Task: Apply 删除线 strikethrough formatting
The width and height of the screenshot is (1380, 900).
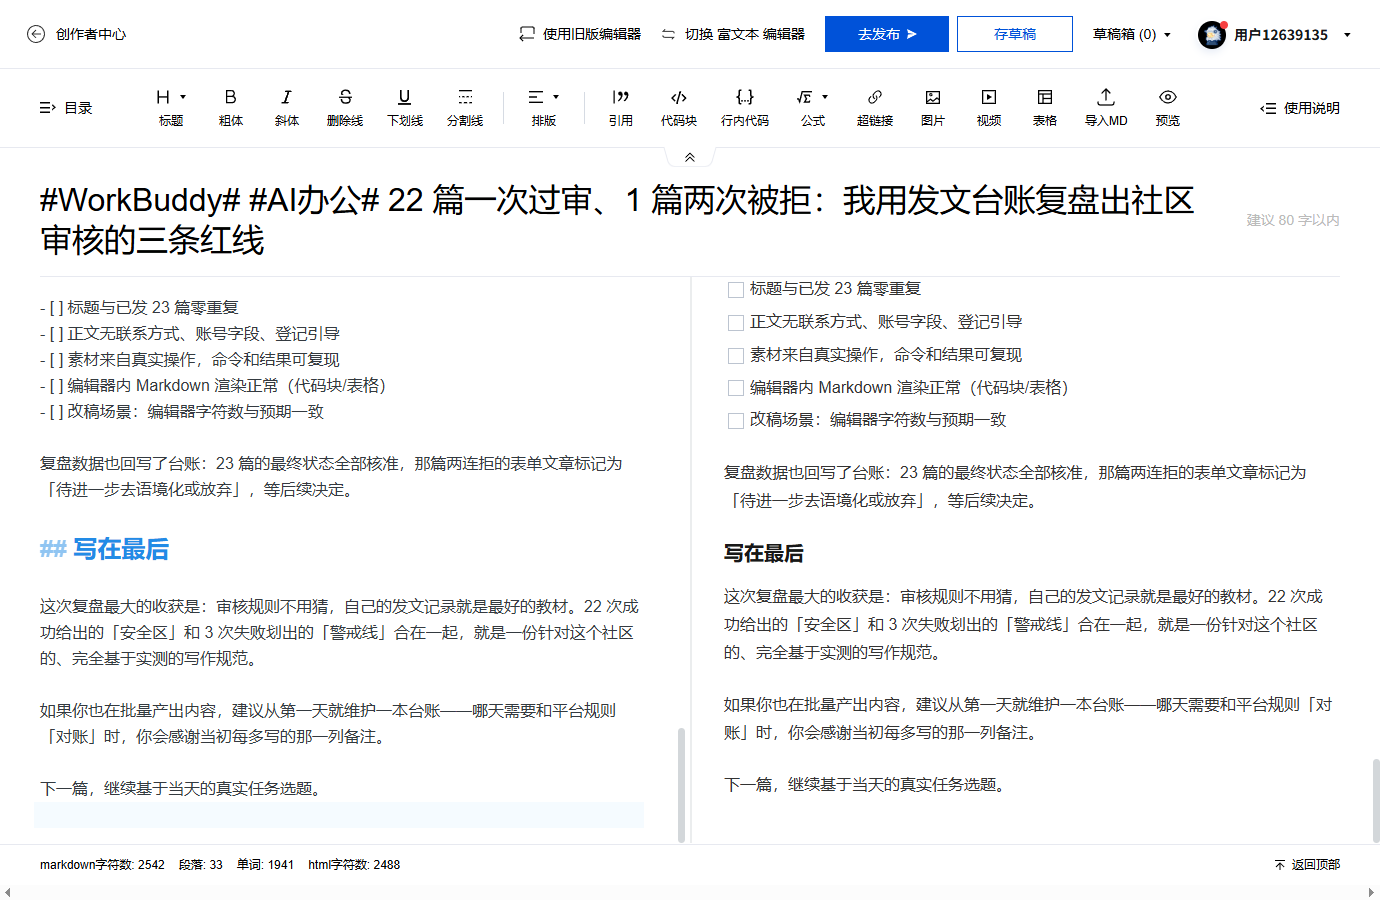Action: [345, 108]
